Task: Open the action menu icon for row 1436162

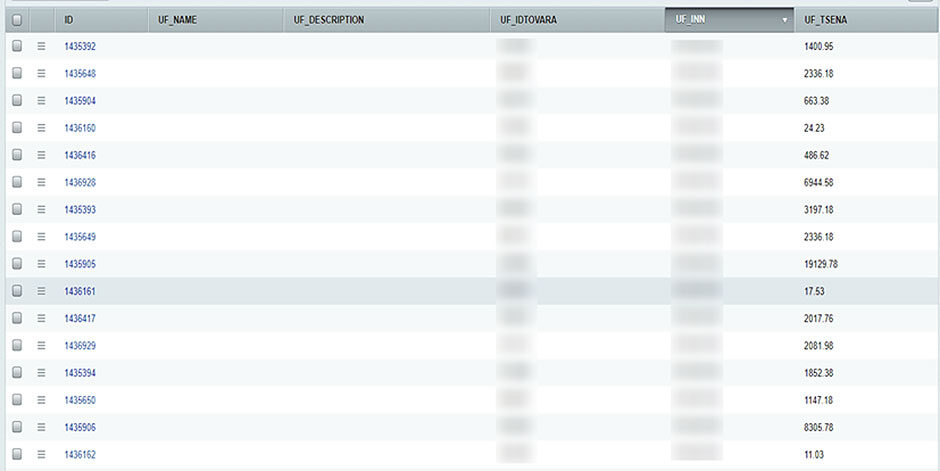Action: (41, 454)
